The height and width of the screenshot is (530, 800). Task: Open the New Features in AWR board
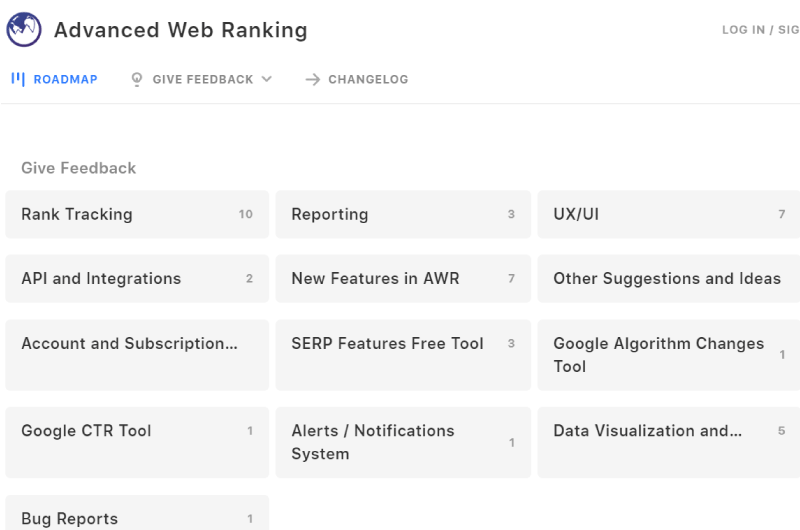point(403,279)
